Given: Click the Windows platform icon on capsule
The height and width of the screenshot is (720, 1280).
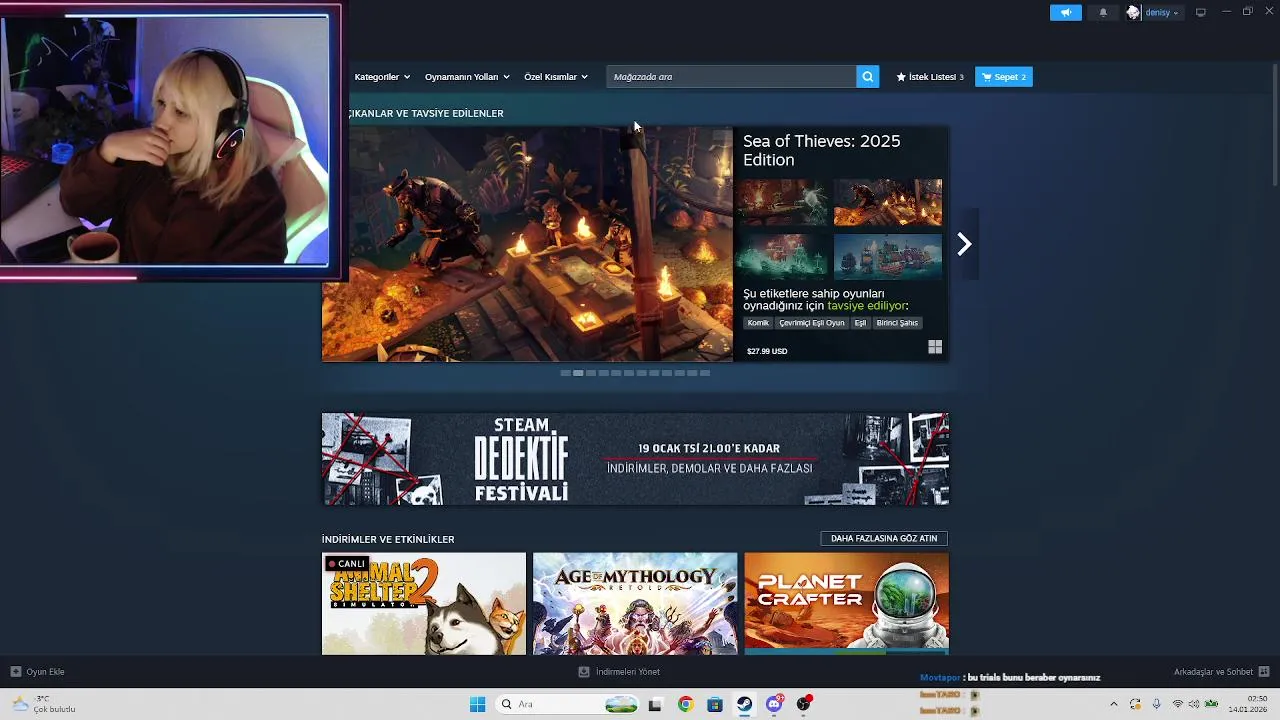Looking at the screenshot, I should point(935,347).
